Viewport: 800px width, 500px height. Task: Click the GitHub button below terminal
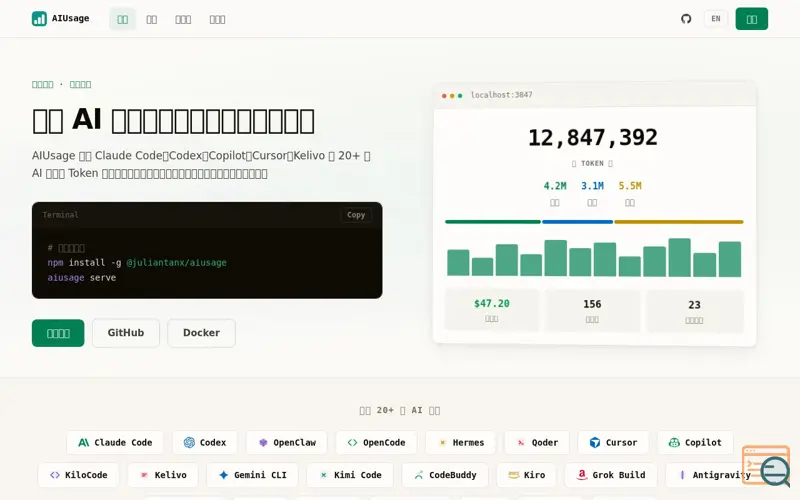[126, 333]
